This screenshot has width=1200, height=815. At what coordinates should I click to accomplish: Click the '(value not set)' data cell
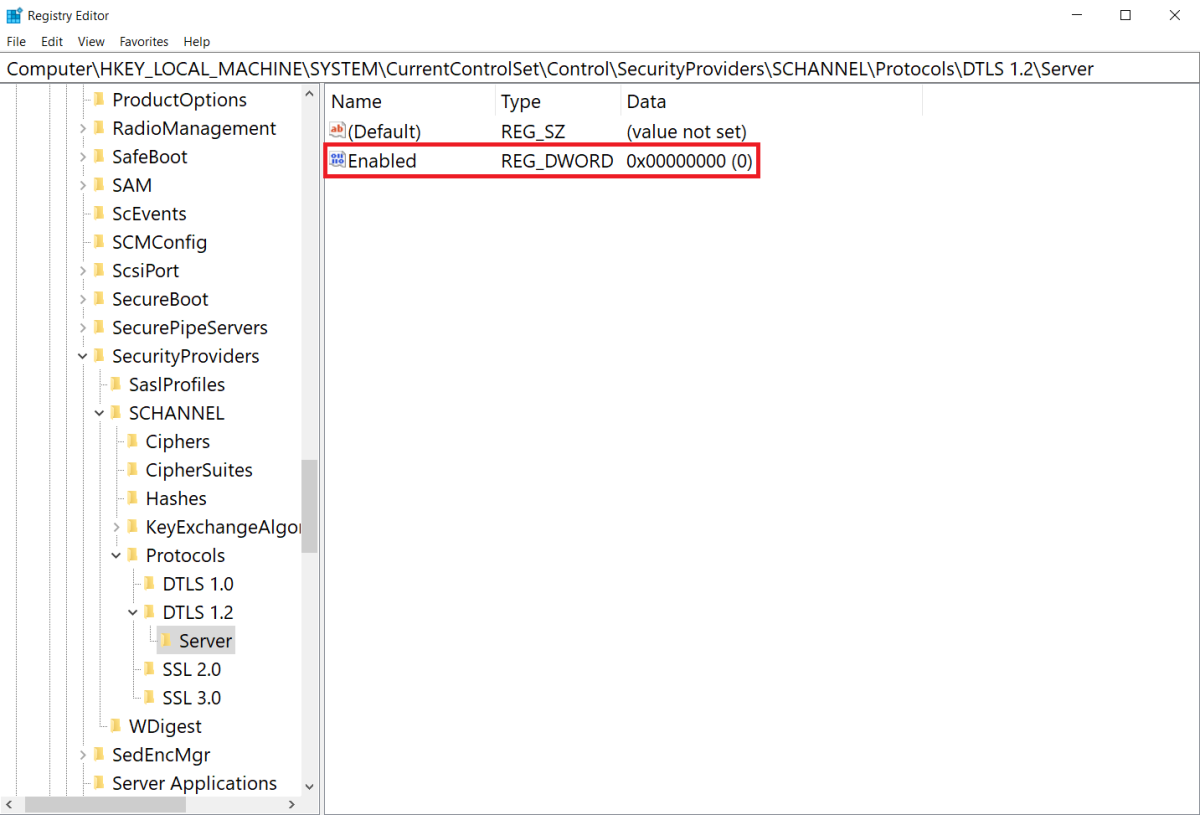(686, 132)
